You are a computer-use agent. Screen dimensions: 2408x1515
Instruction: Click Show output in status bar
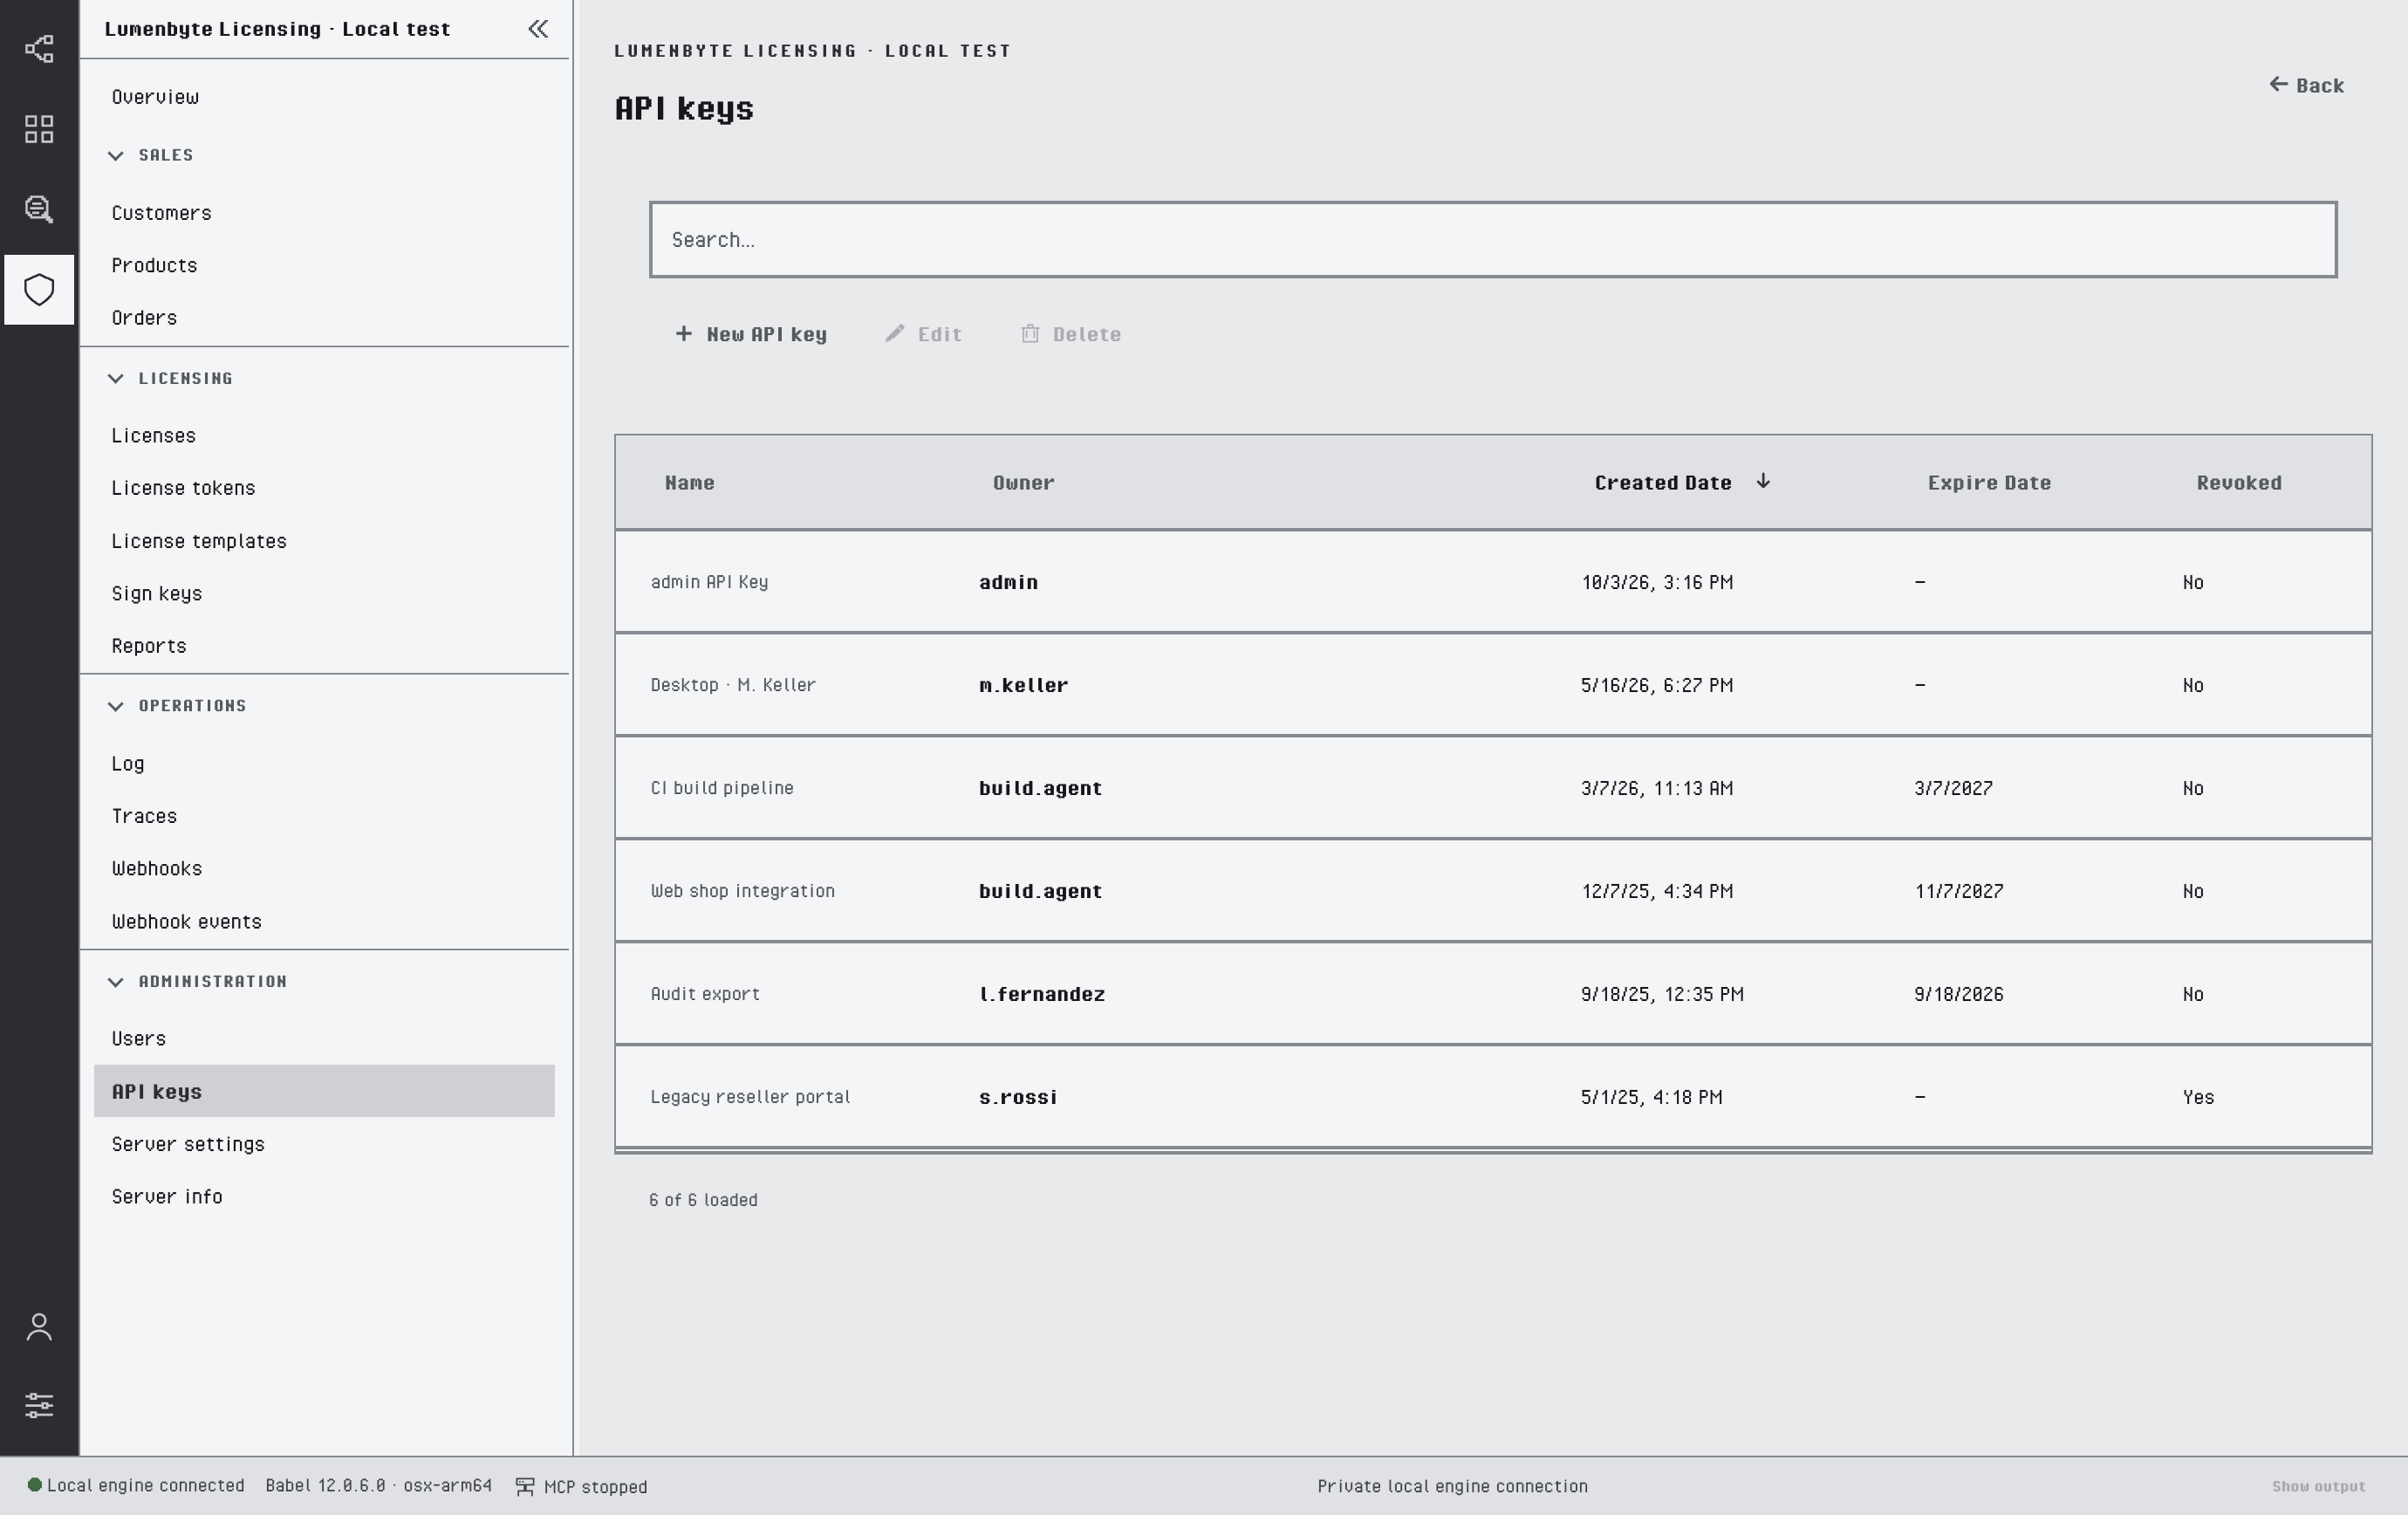[2318, 1487]
